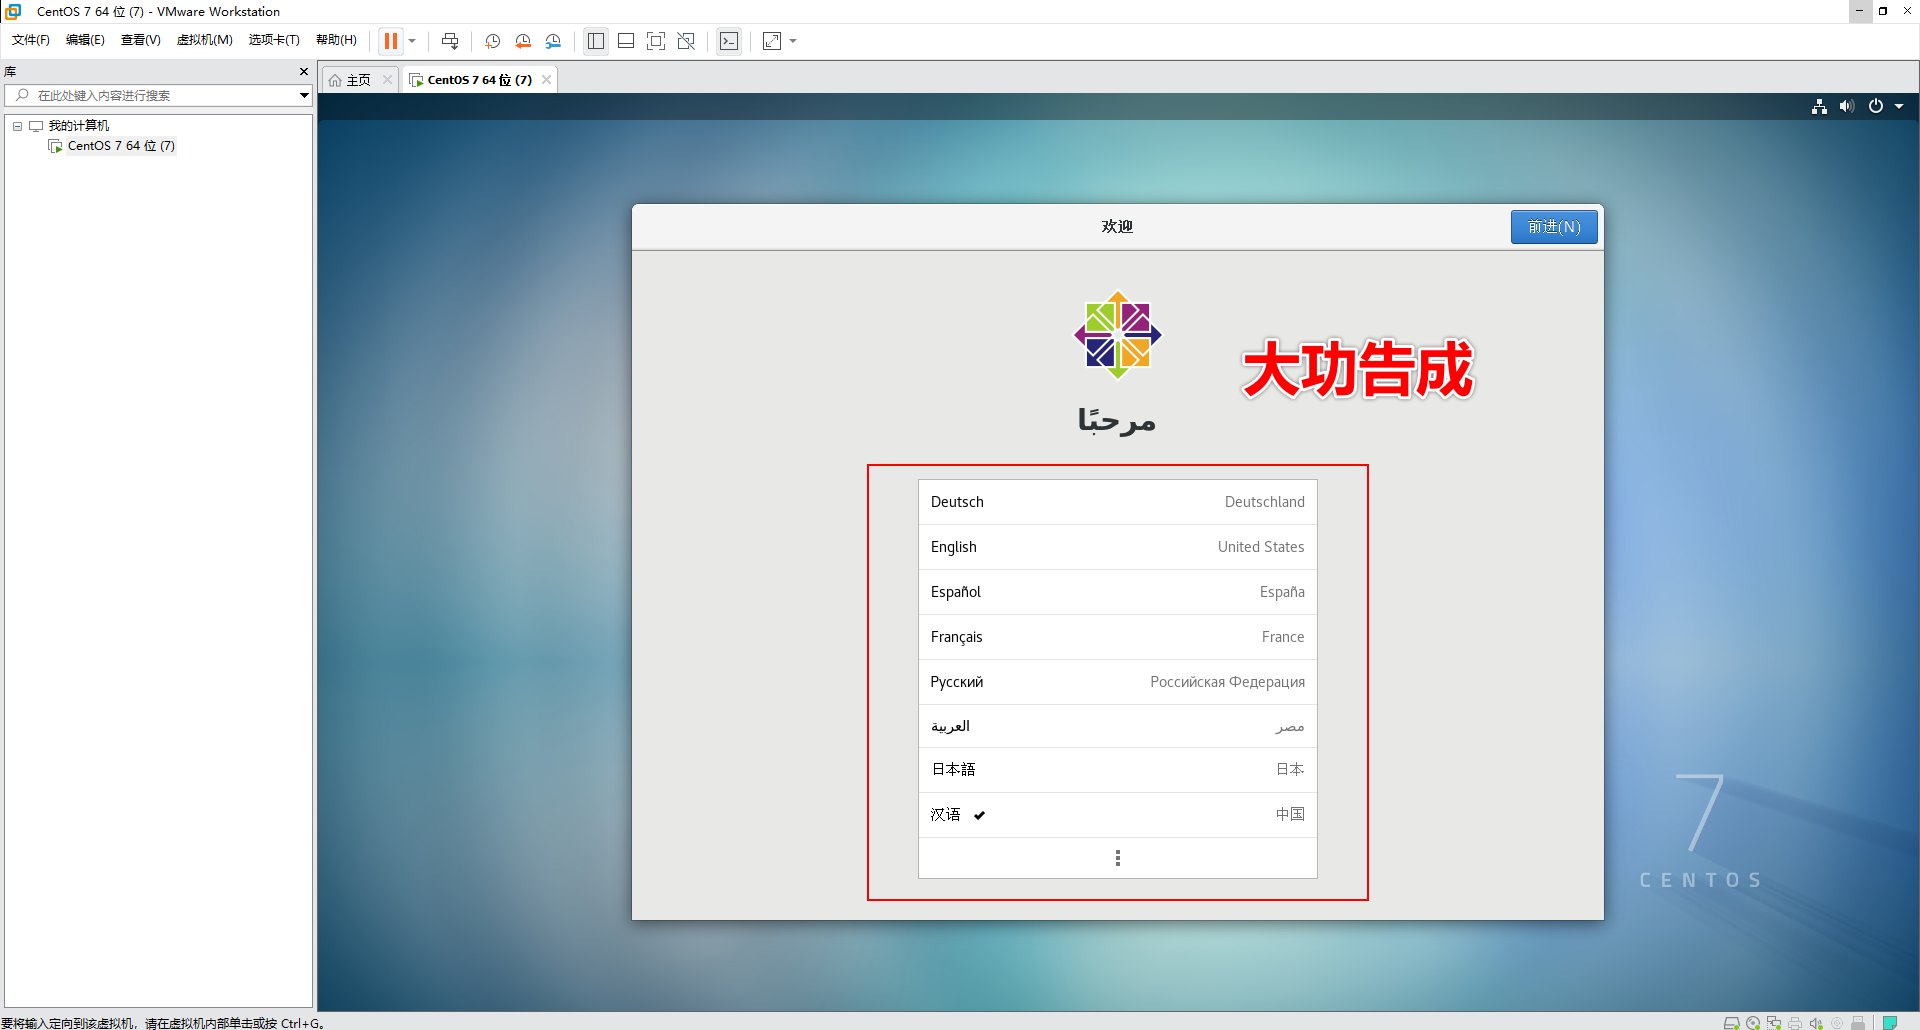Show more languages via the three-dots row
1920x1030 pixels.
tap(1117, 858)
